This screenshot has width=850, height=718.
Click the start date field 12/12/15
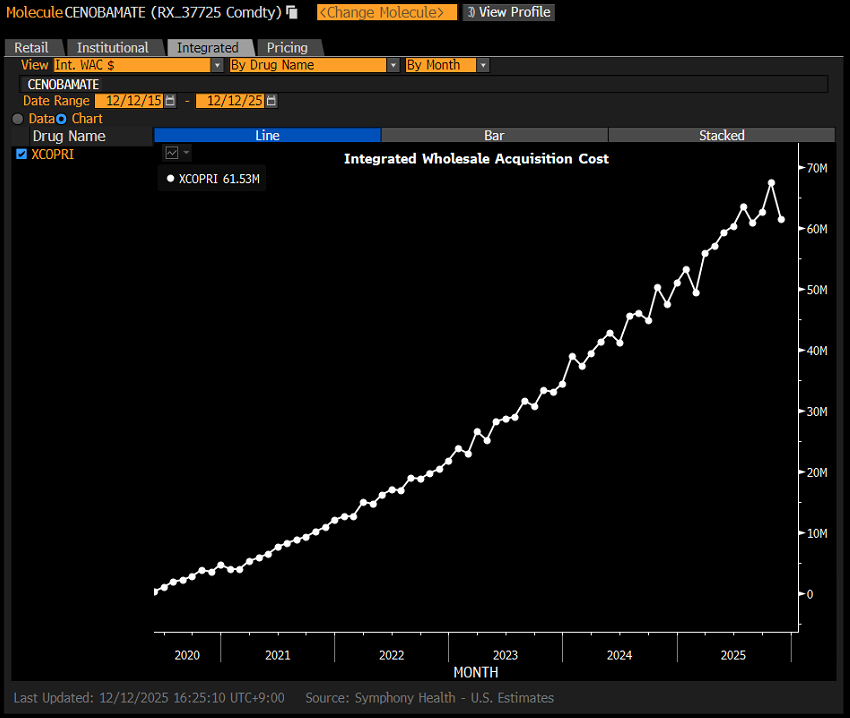(129, 101)
